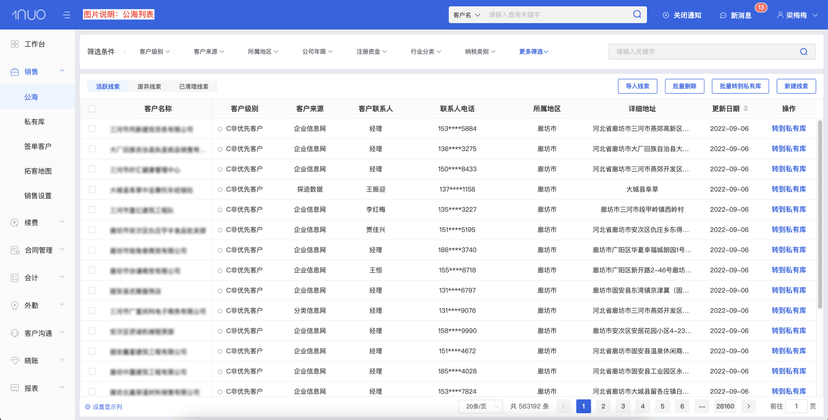828x420 pixels.
Task: Sort by 更新日期 using sort arrows
Action: [746, 108]
